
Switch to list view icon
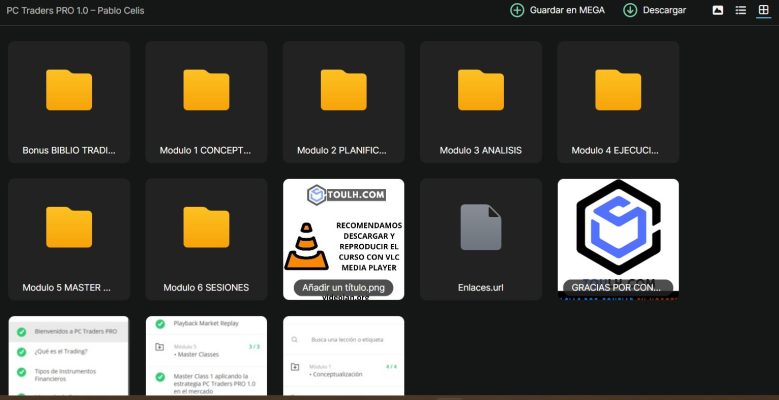click(740, 10)
